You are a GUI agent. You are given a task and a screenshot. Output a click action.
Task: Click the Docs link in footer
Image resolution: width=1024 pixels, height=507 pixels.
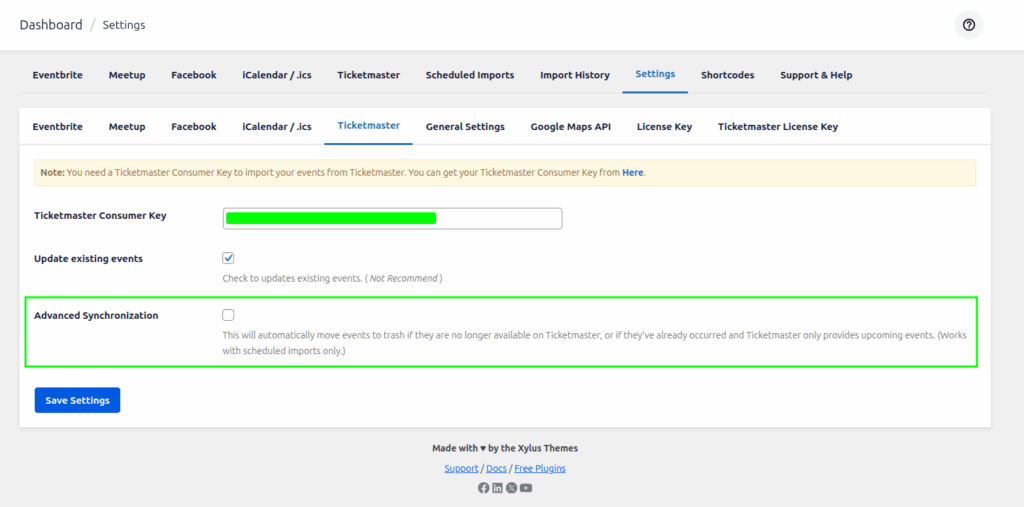point(496,468)
